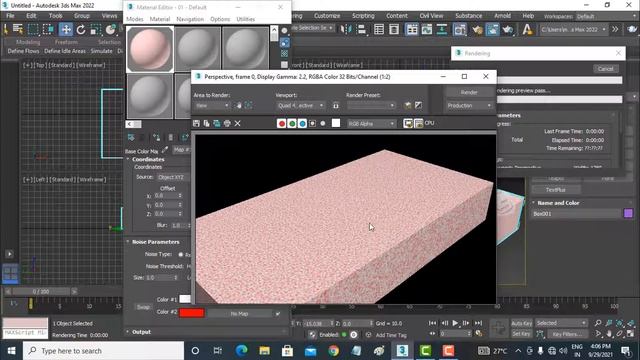Open Utilities menu in Material Editor
The width and height of the screenshot is (640, 360).
coord(245,19)
